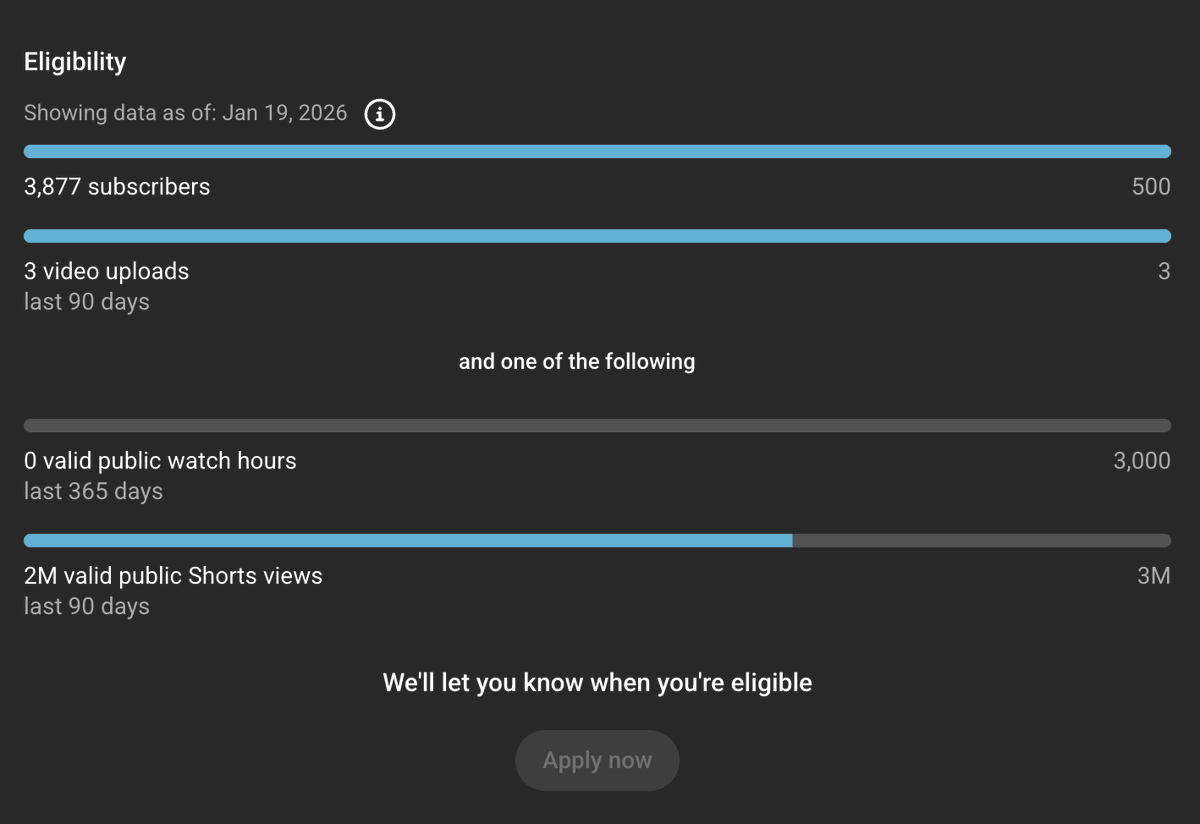
Task: Click the 500 subscriber target number
Action: click(x=1151, y=187)
